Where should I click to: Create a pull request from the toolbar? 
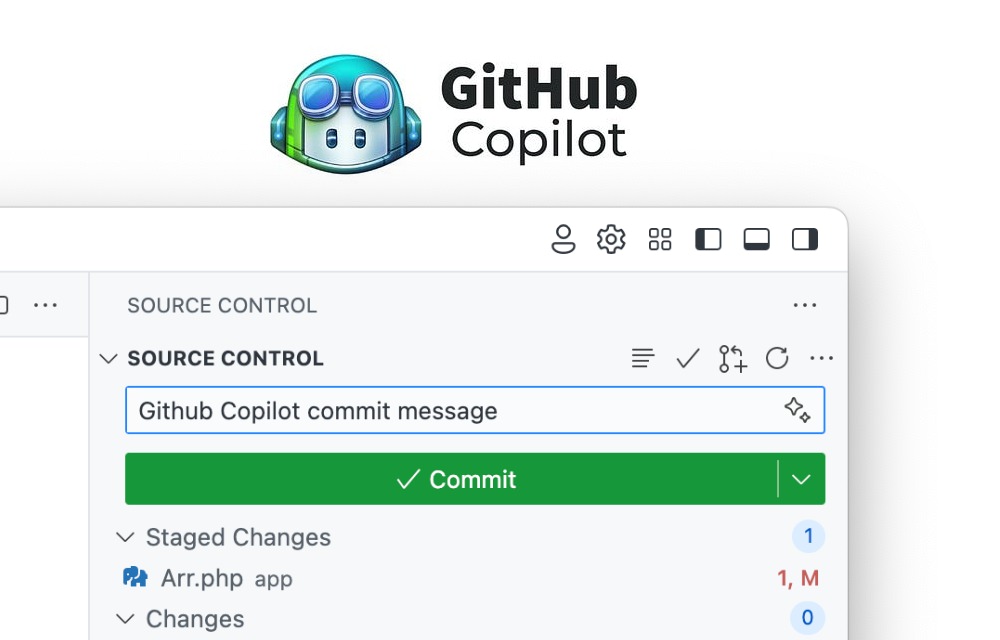(732, 358)
